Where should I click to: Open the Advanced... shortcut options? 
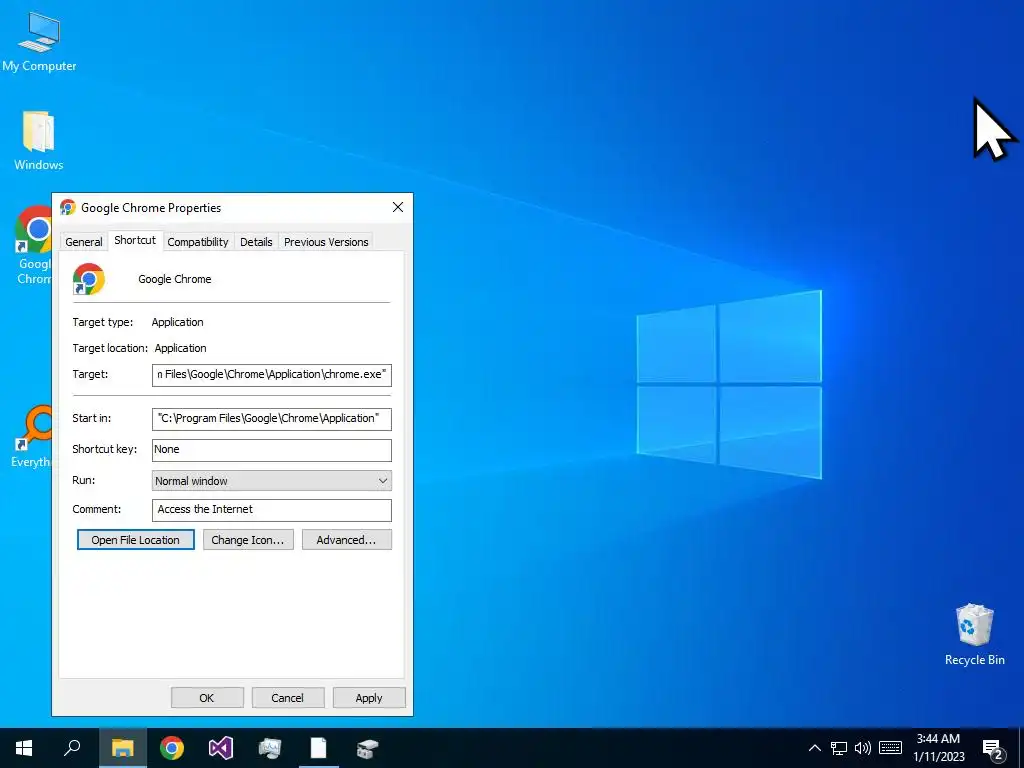347,539
